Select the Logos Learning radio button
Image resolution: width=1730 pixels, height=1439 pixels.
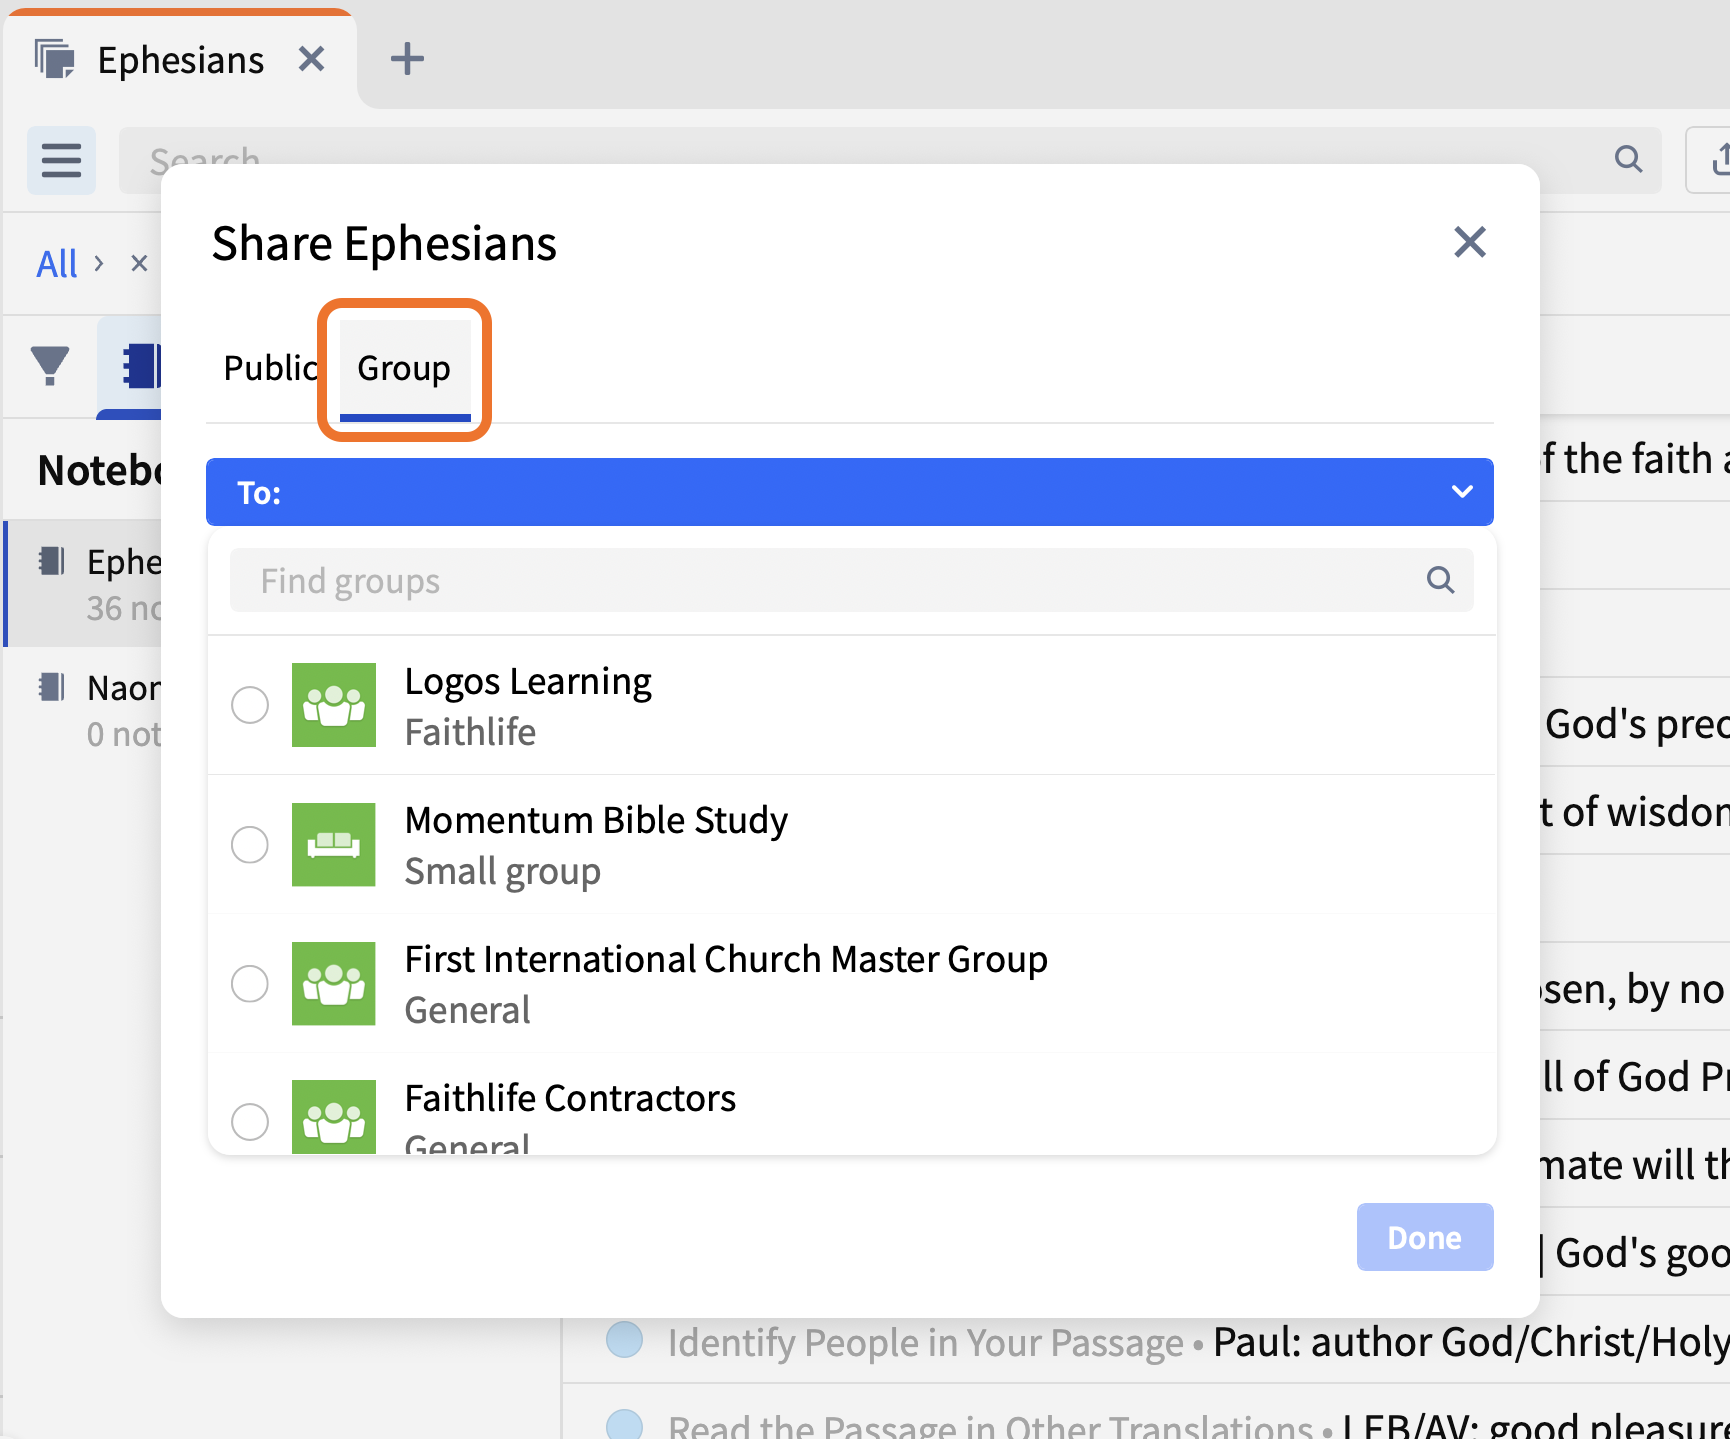tap(250, 705)
